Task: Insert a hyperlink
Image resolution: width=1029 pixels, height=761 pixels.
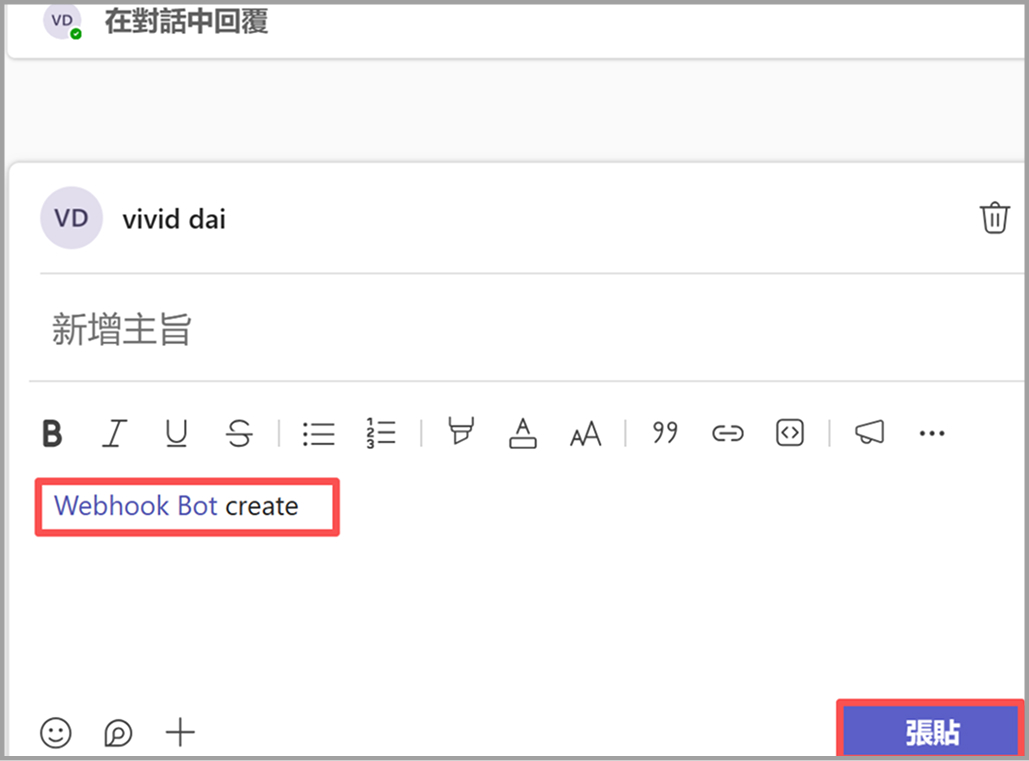Action: click(x=727, y=433)
